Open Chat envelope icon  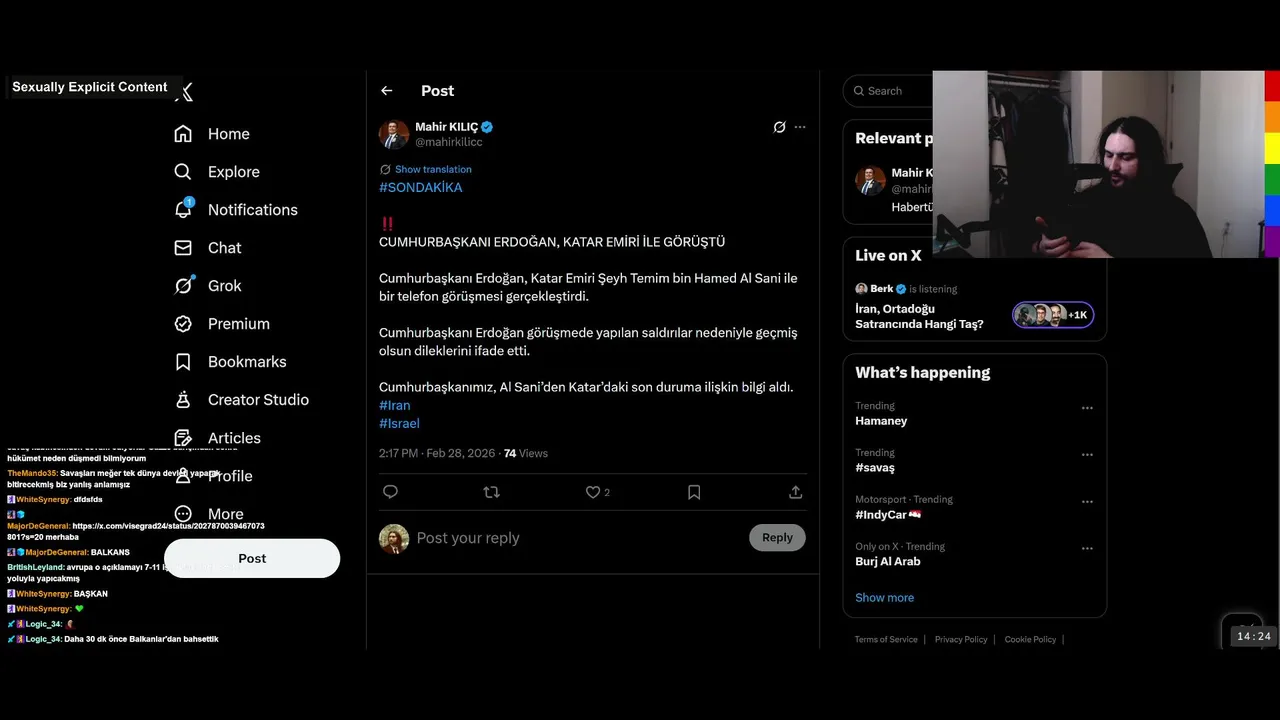(183, 248)
